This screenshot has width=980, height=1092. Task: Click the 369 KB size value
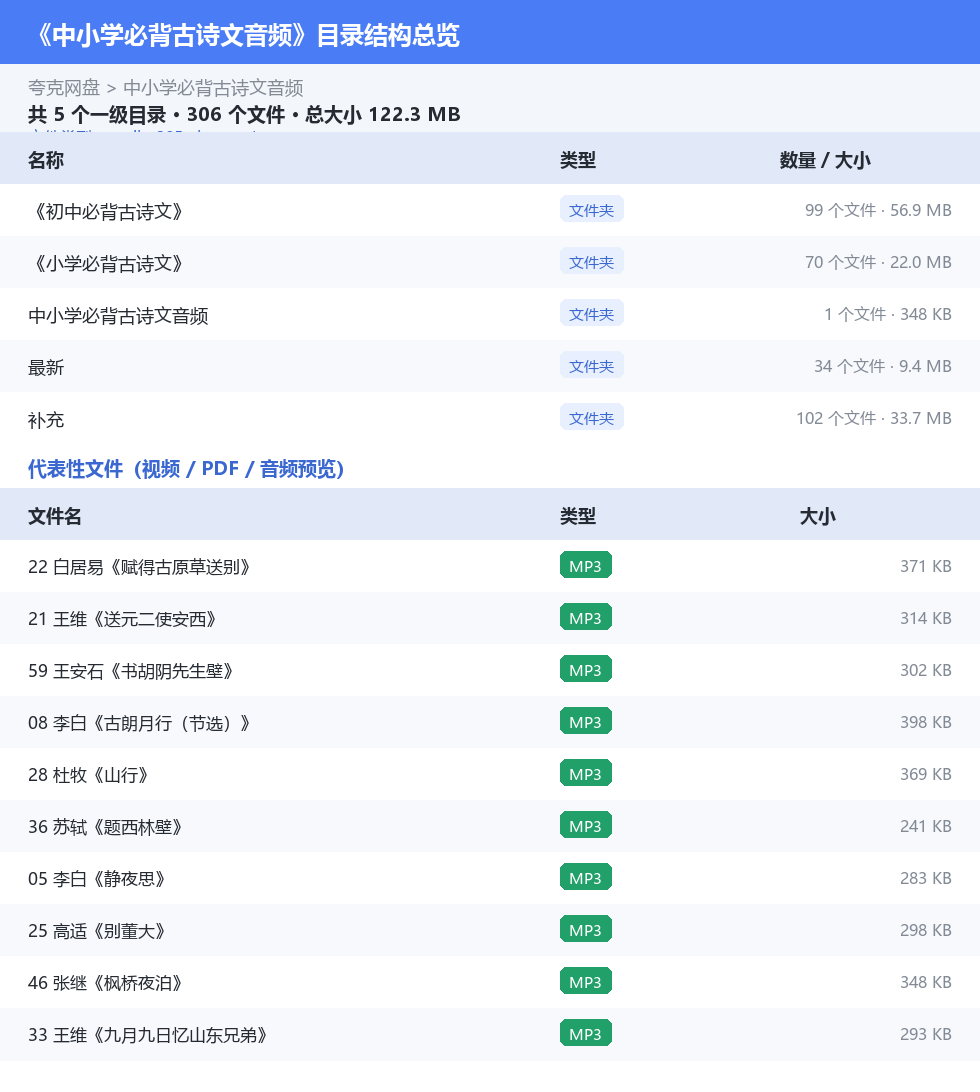926,774
